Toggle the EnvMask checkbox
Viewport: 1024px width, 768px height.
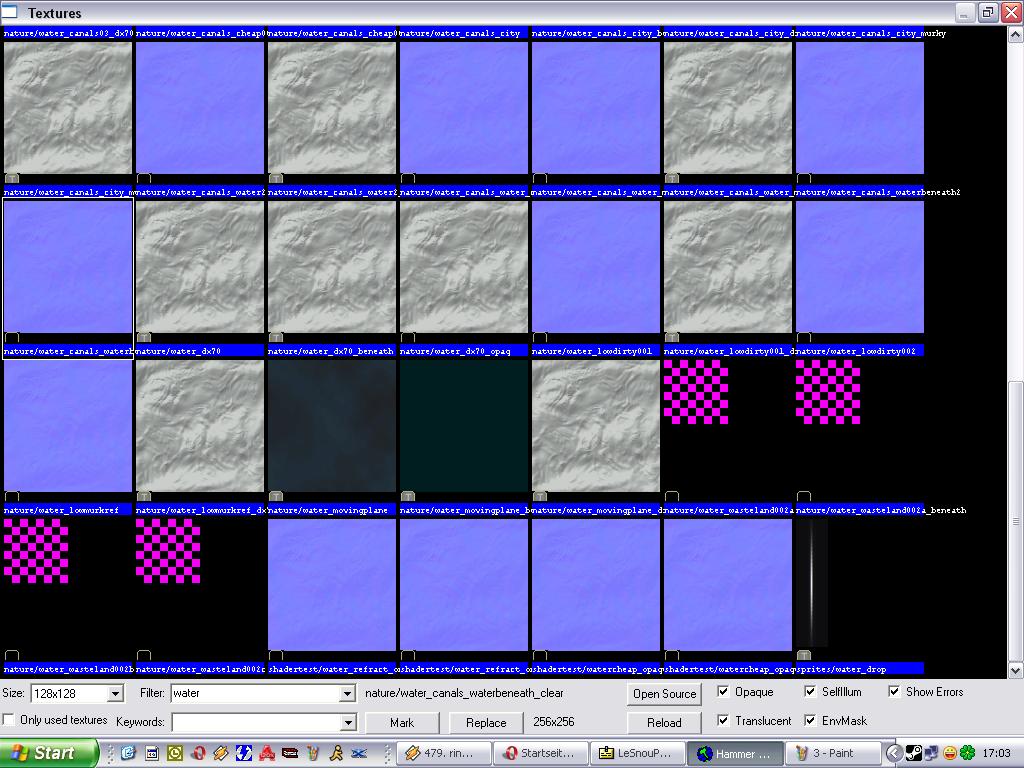point(810,720)
